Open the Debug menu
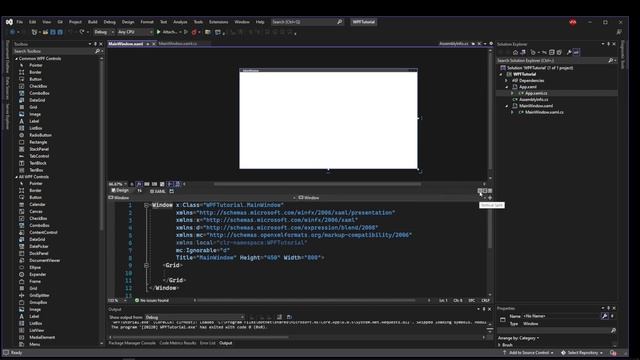Viewport: 640px width, 360px height. pyautogui.click(x=109, y=22)
